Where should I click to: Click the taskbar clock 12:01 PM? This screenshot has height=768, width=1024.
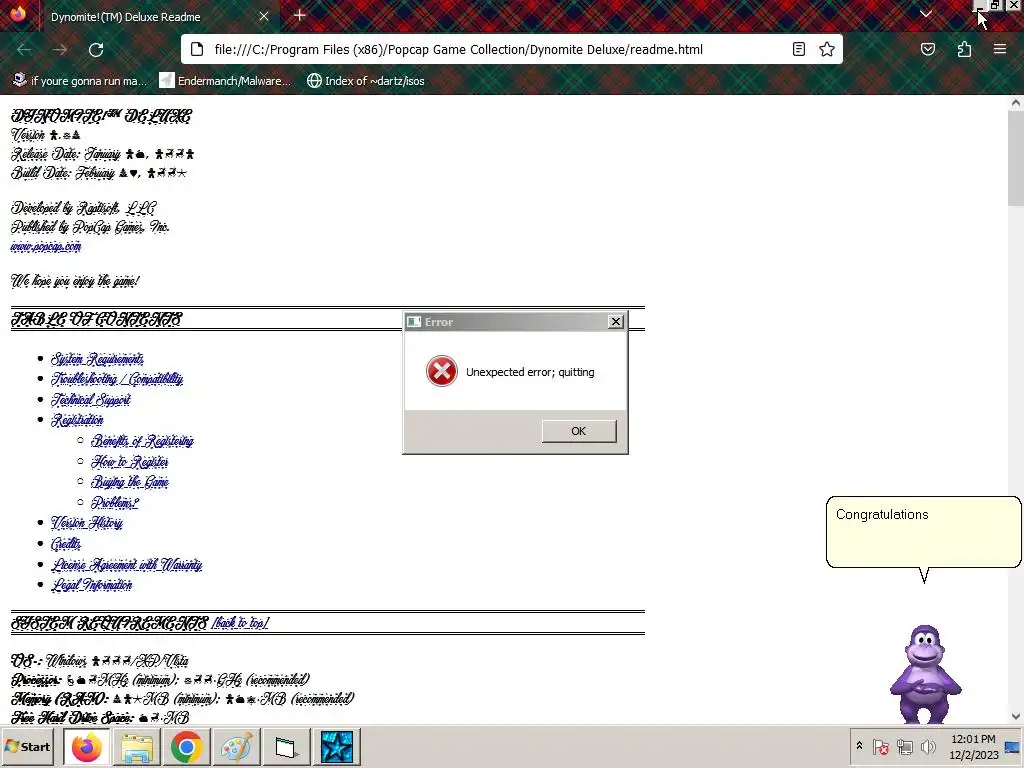(973, 746)
